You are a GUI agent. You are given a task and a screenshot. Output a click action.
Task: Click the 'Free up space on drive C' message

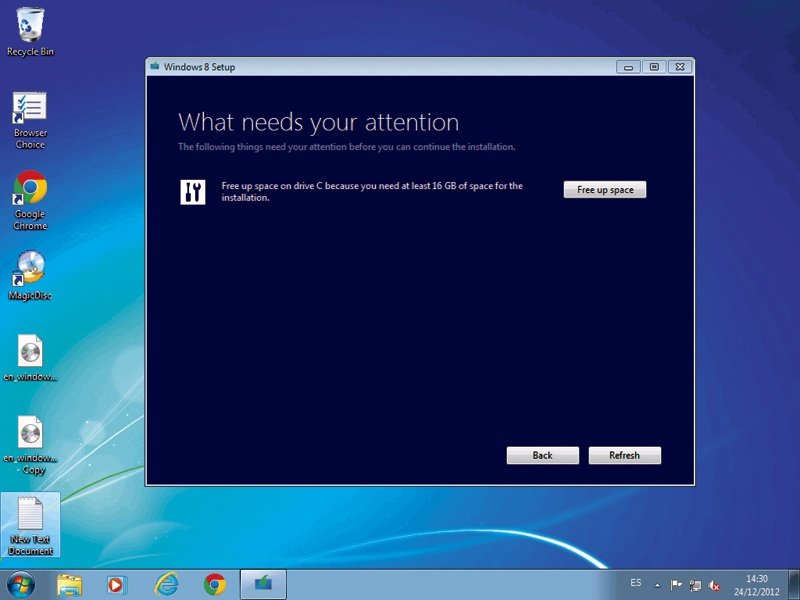pos(372,191)
